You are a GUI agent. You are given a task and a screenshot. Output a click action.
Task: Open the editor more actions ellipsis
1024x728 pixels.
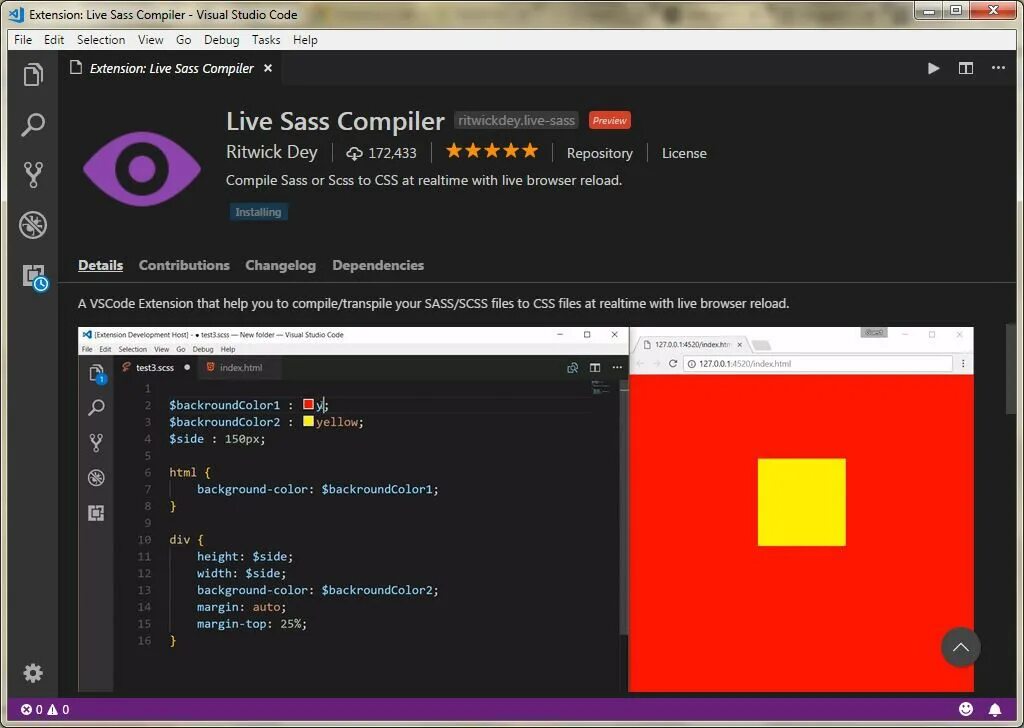pyautogui.click(x=998, y=68)
